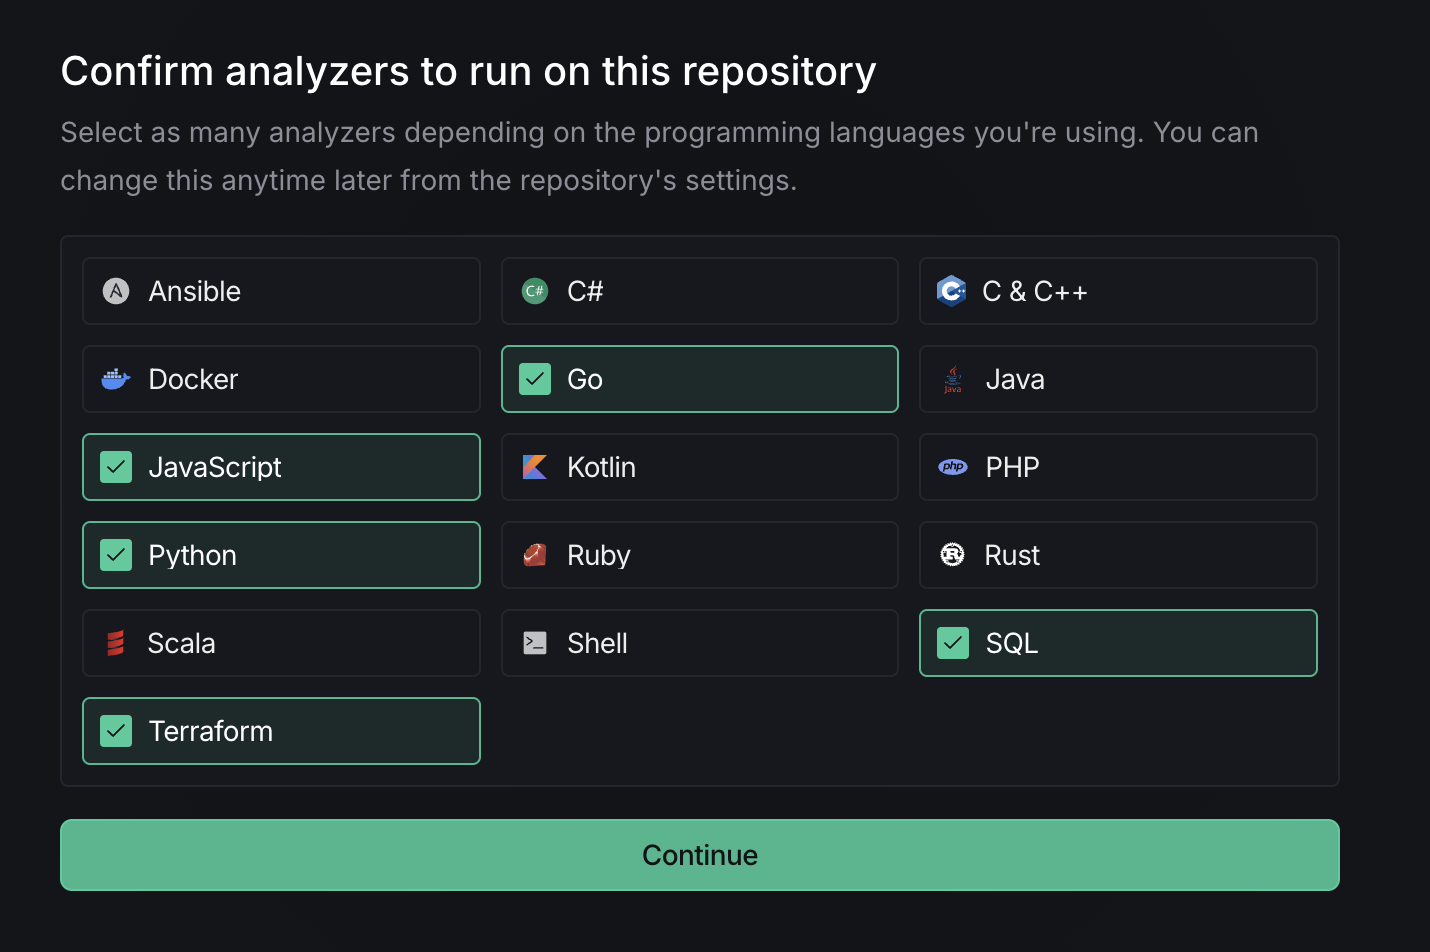Click the Scala red logo icon

[x=116, y=643]
